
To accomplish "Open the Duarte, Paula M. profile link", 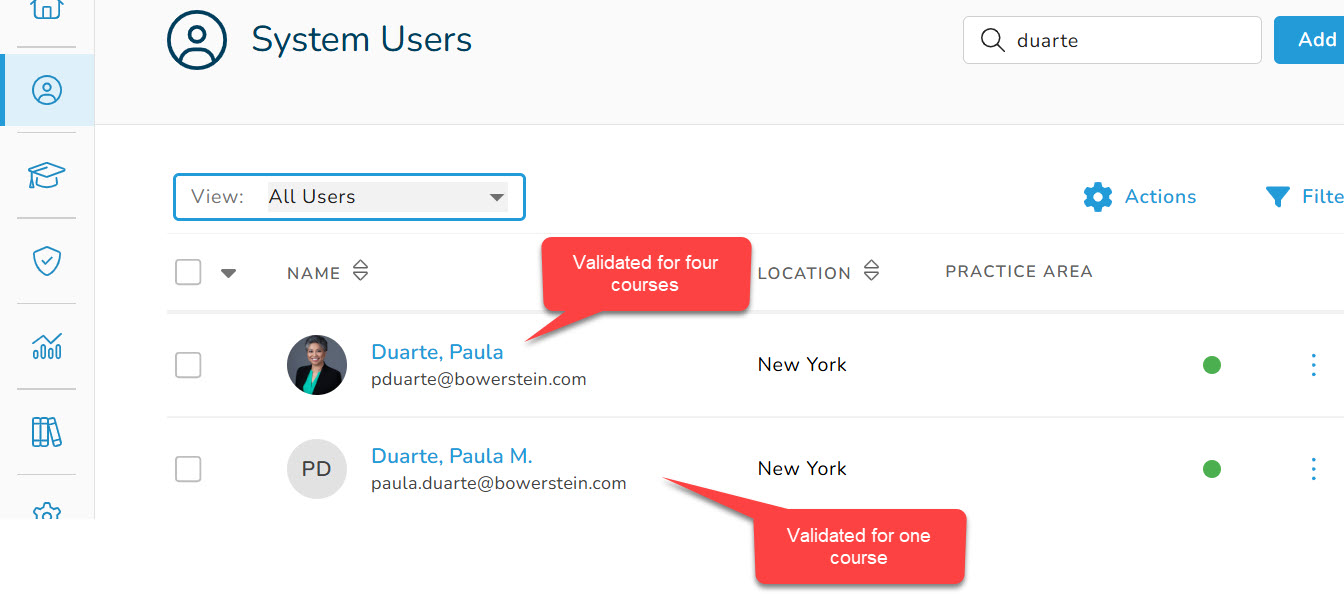I will (x=452, y=456).
